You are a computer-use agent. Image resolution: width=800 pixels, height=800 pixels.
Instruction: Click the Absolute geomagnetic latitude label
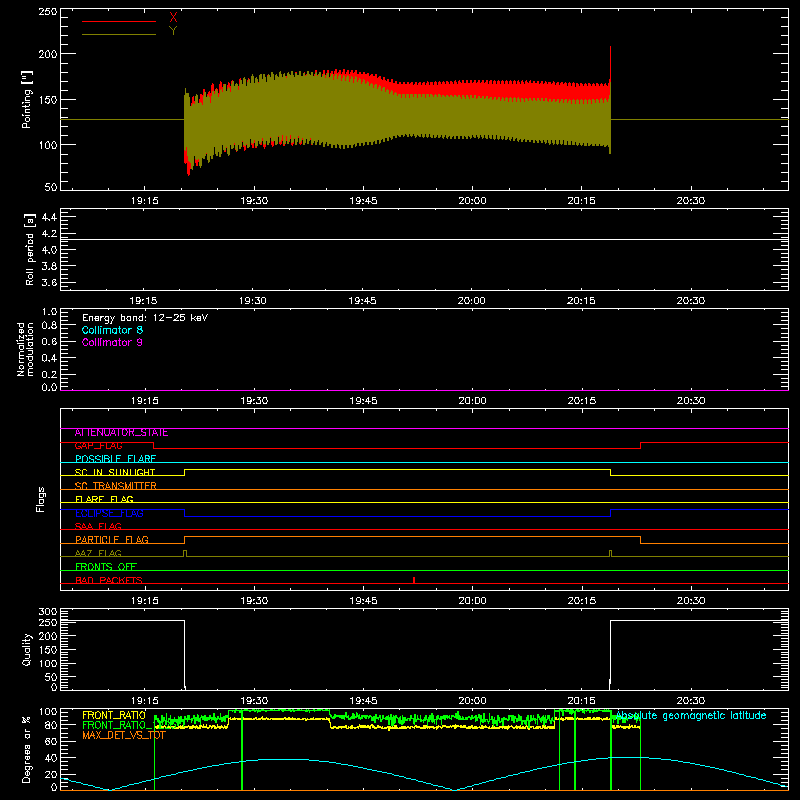(691, 716)
